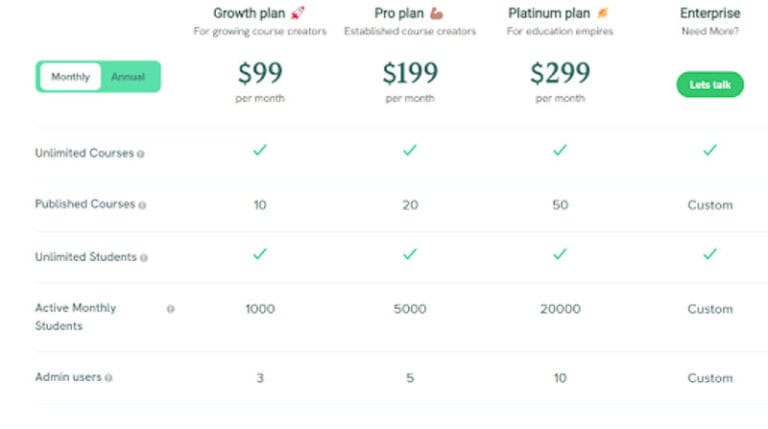Viewport: 768px width, 429px height.
Task: Switch billing to Annual
Action: coord(128,77)
